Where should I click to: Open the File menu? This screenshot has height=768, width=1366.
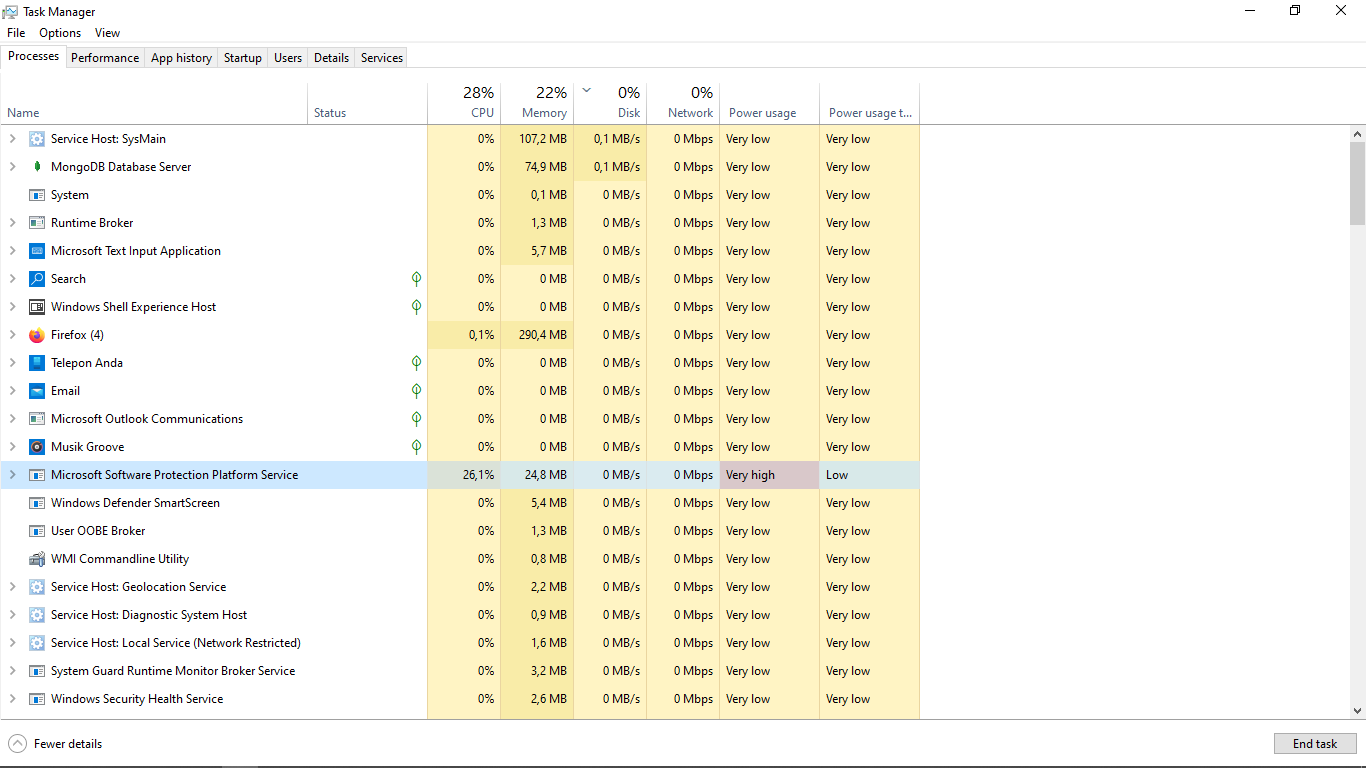coord(16,33)
